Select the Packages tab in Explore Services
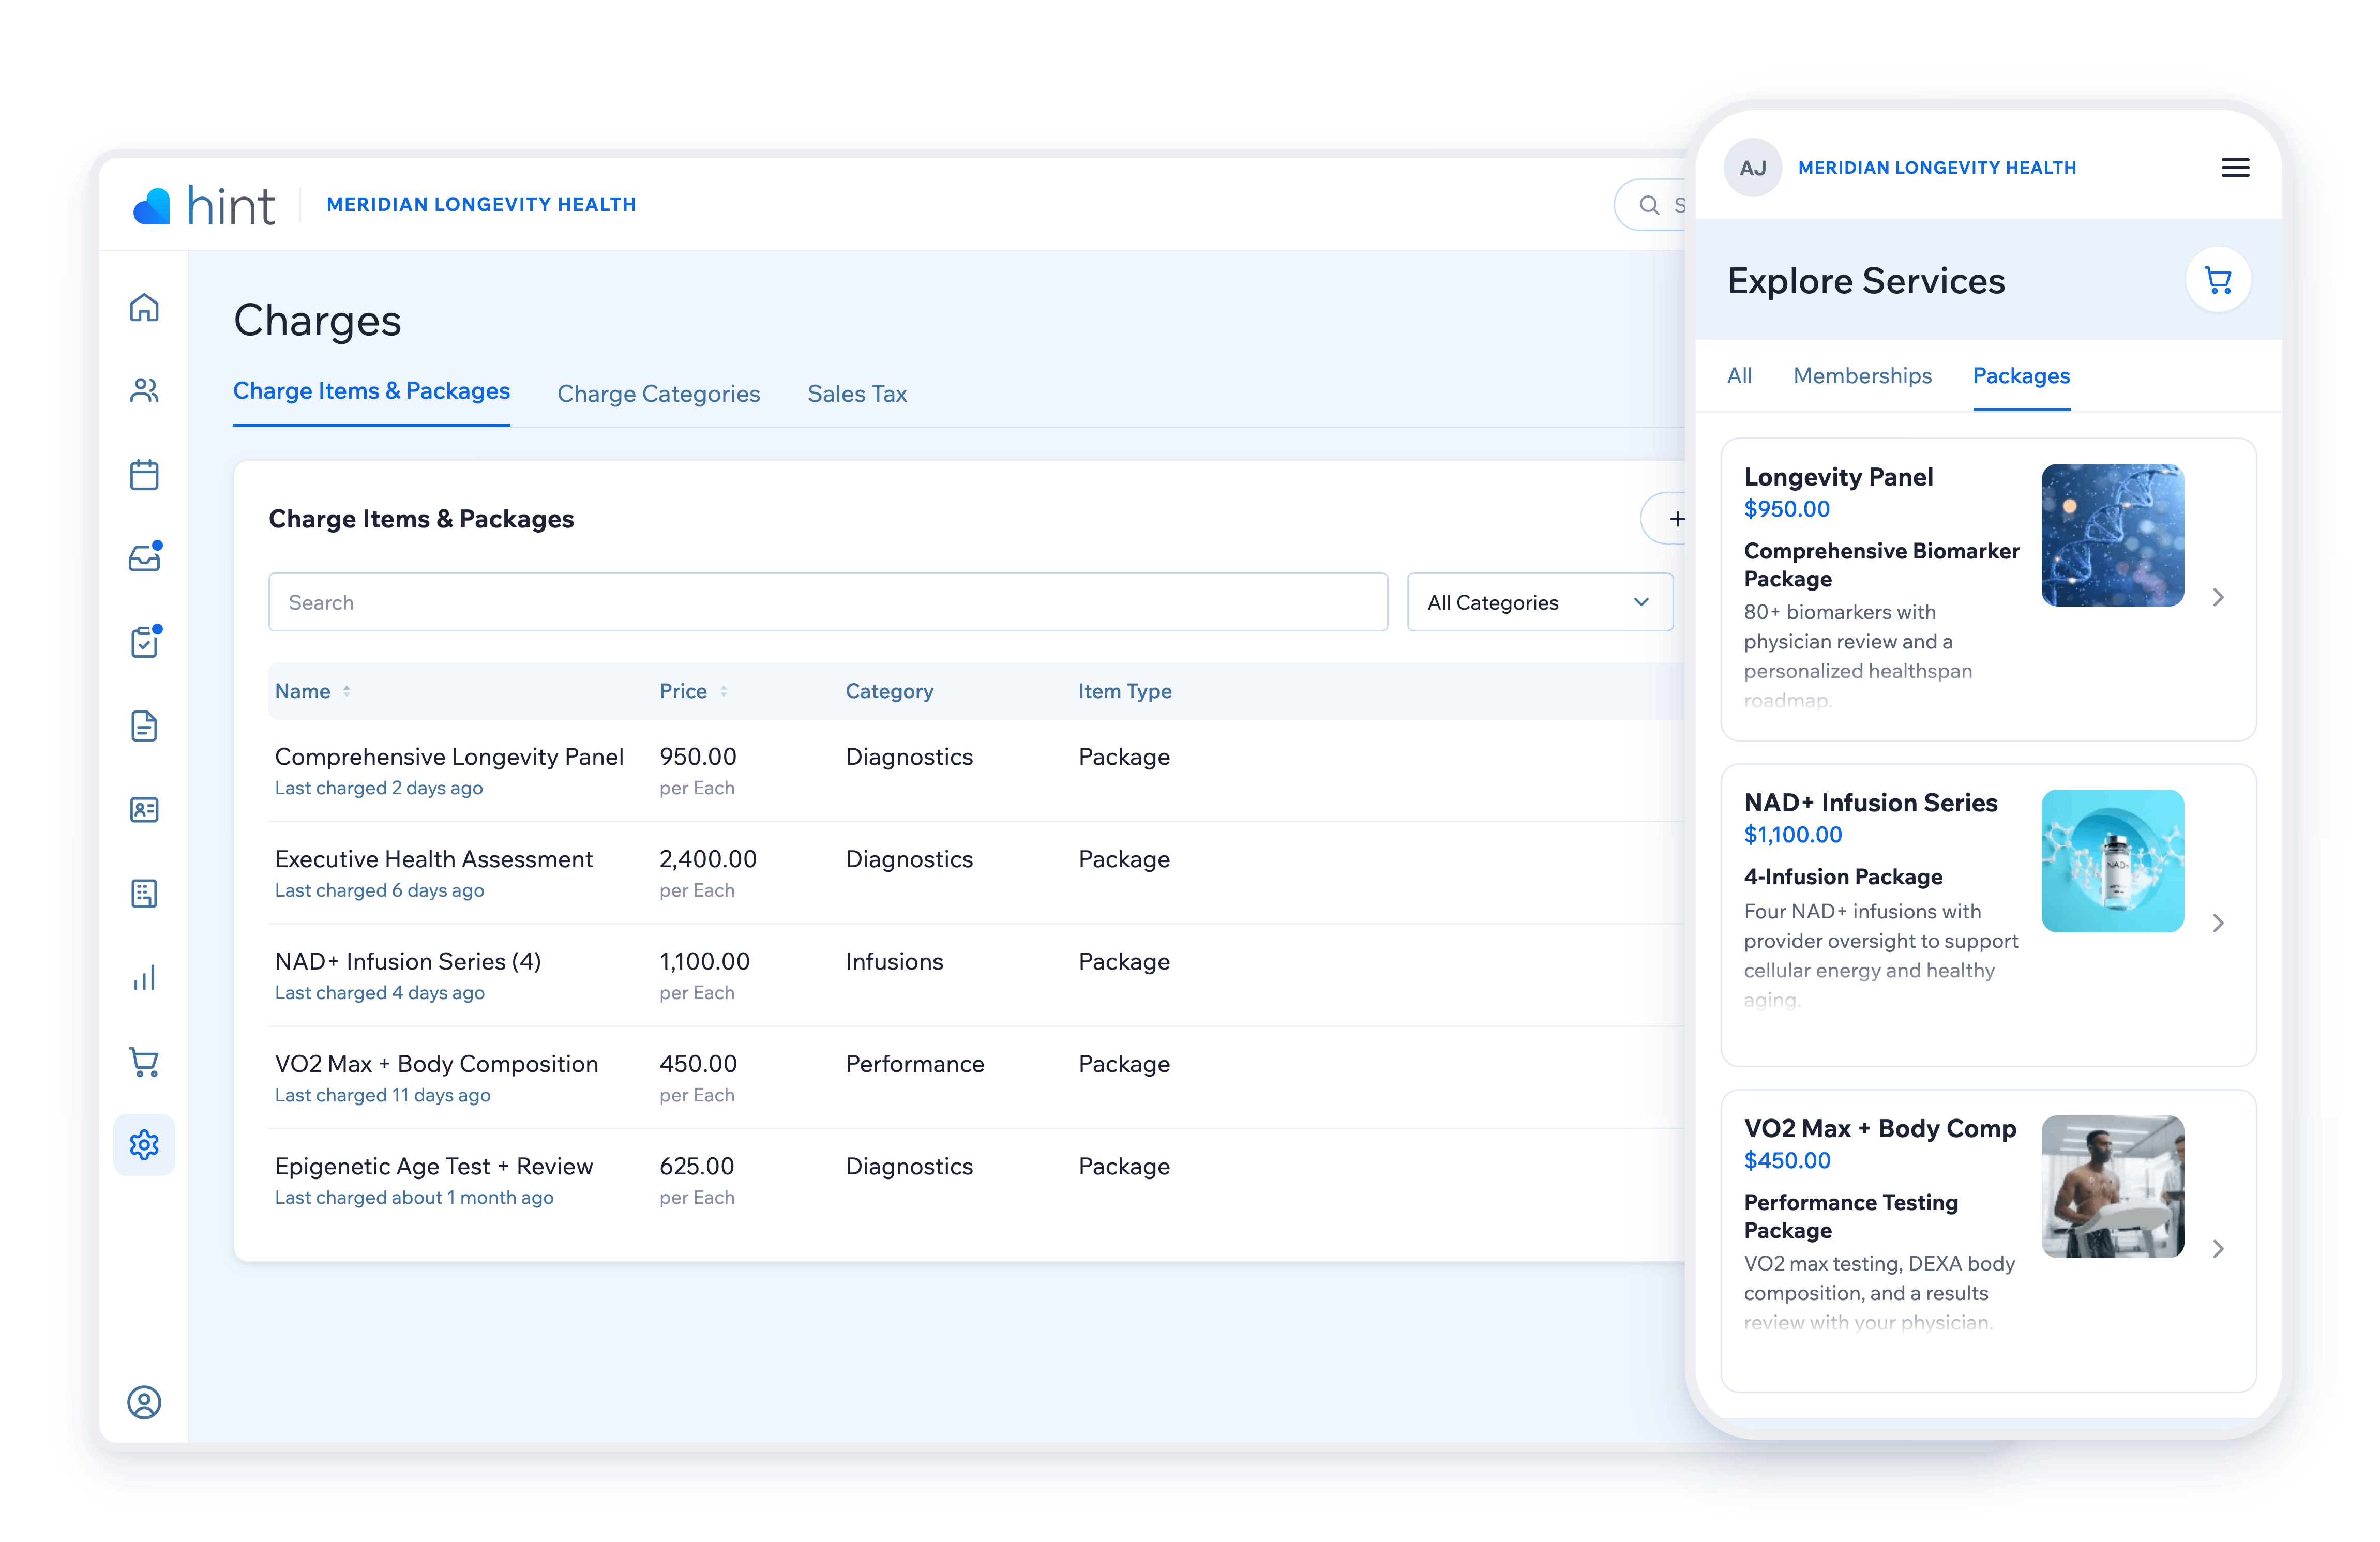The height and width of the screenshot is (1542, 2380). pyautogui.click(x=2021, y=376)
